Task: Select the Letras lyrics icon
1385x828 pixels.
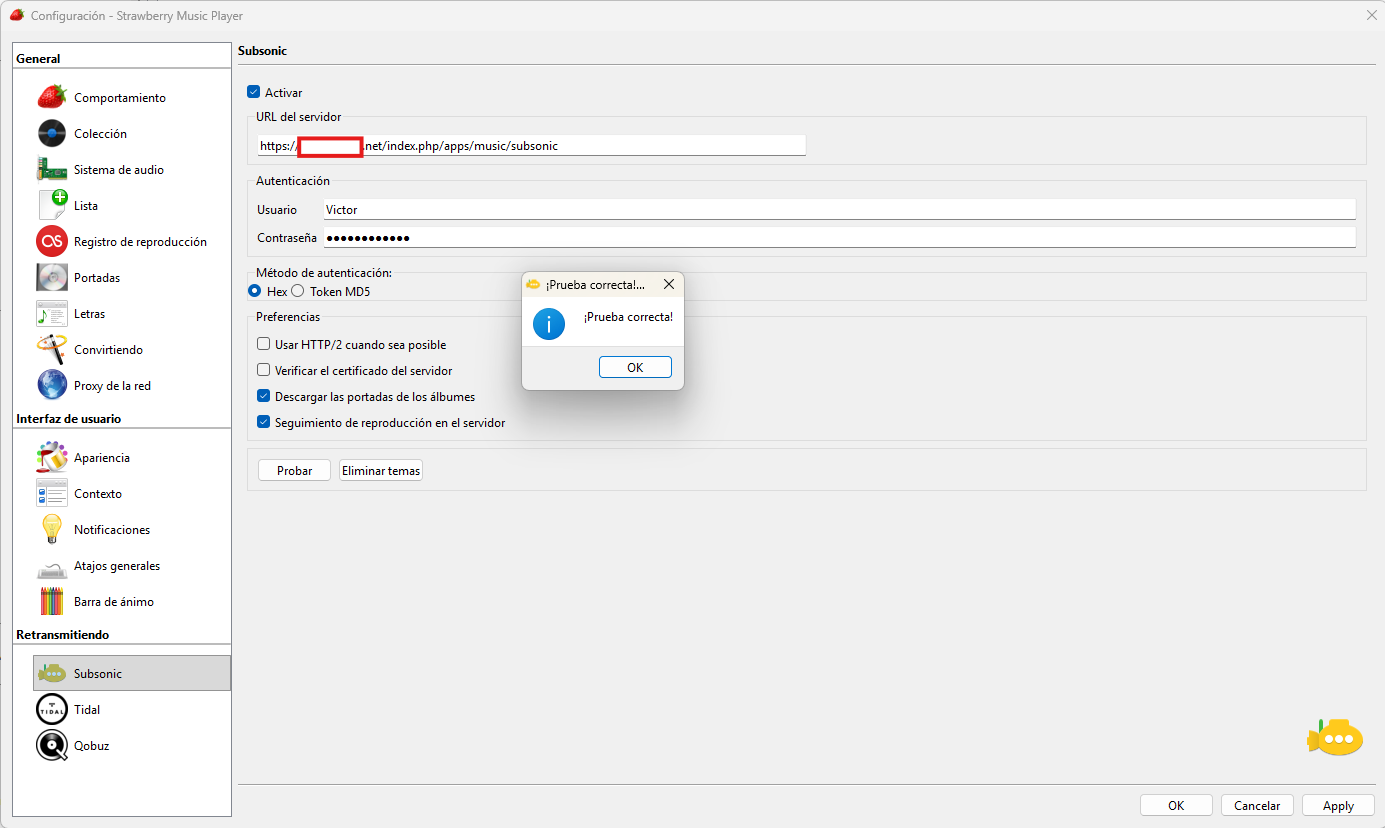Action: point(52,314)
